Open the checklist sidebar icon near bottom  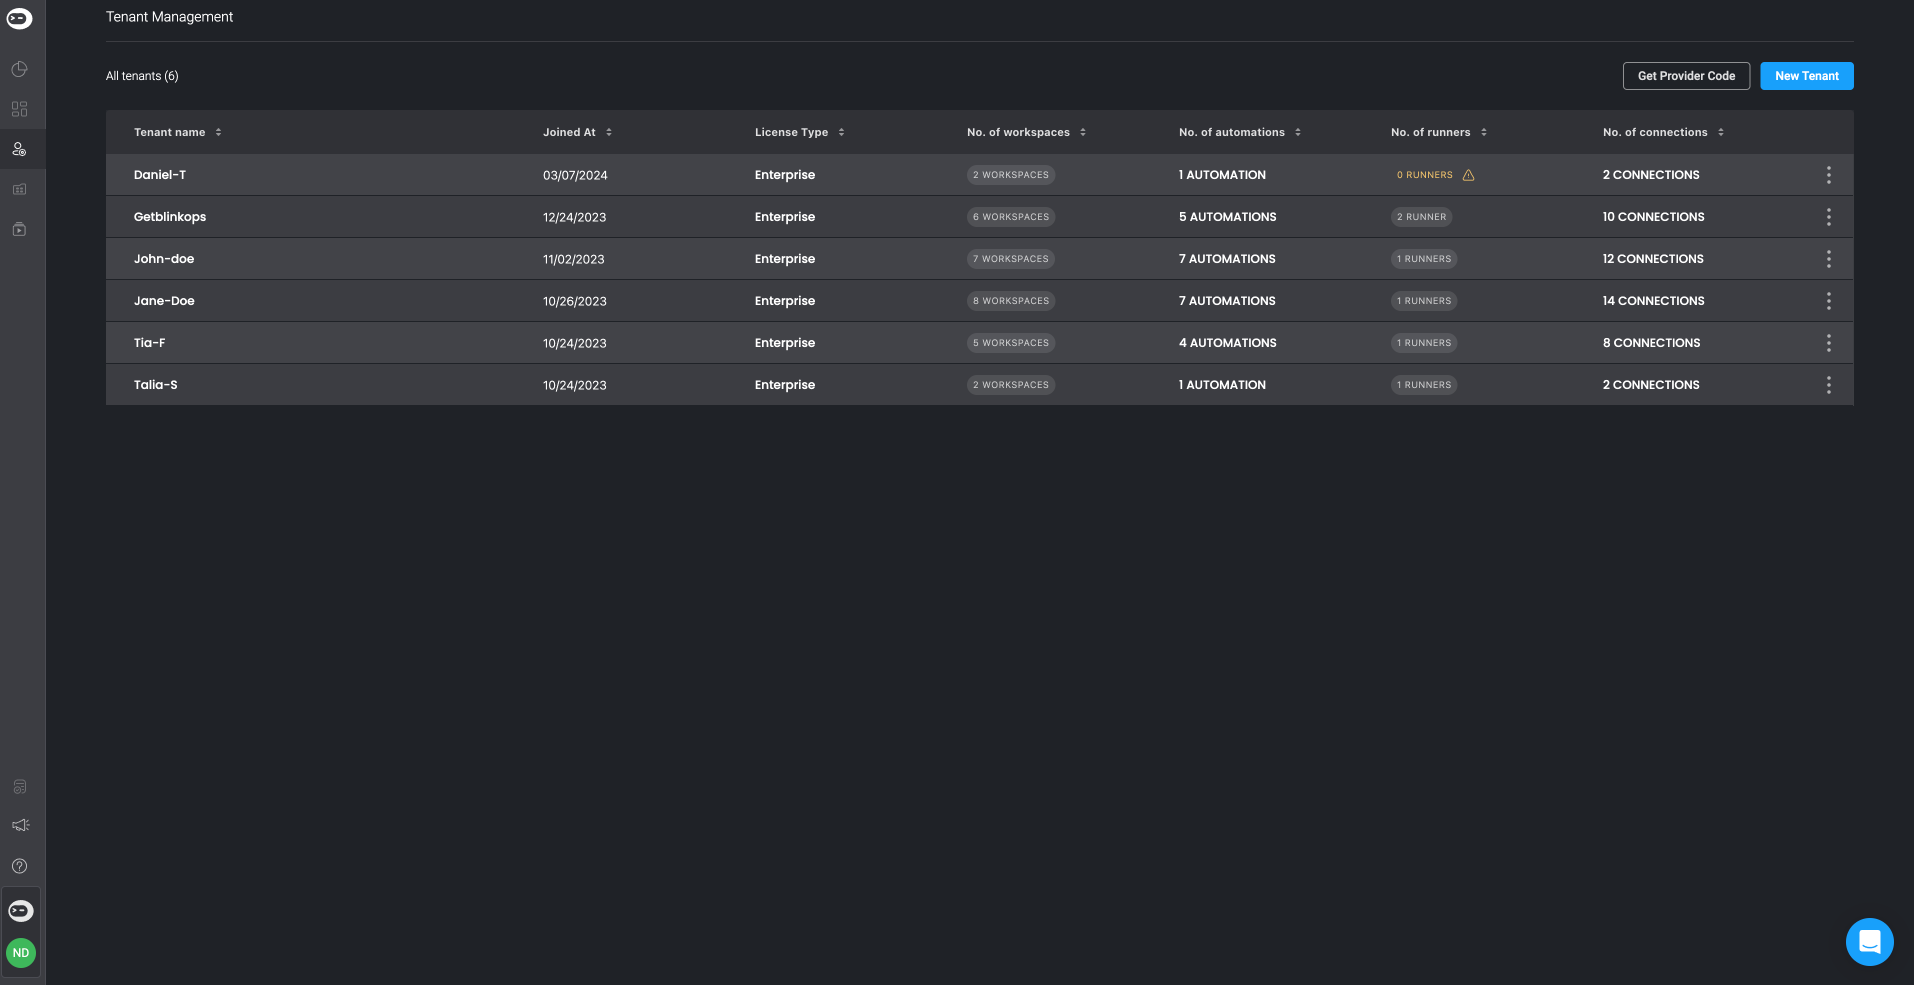pyautogui.click(x=19, y=787)
